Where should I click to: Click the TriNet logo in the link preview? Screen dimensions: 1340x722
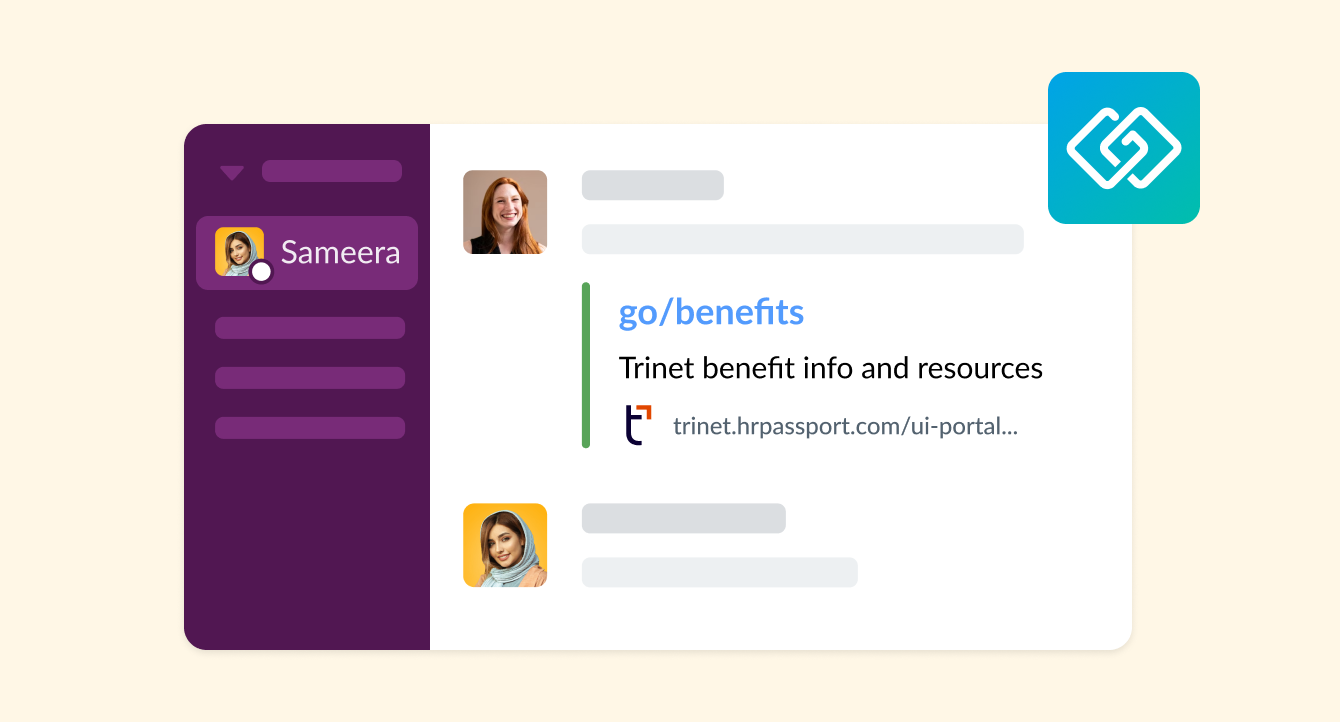[637, 423]
